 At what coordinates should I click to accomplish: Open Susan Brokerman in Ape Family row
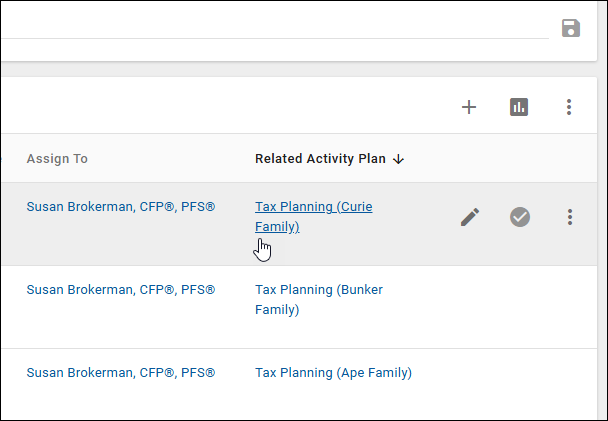click(120, 373)
